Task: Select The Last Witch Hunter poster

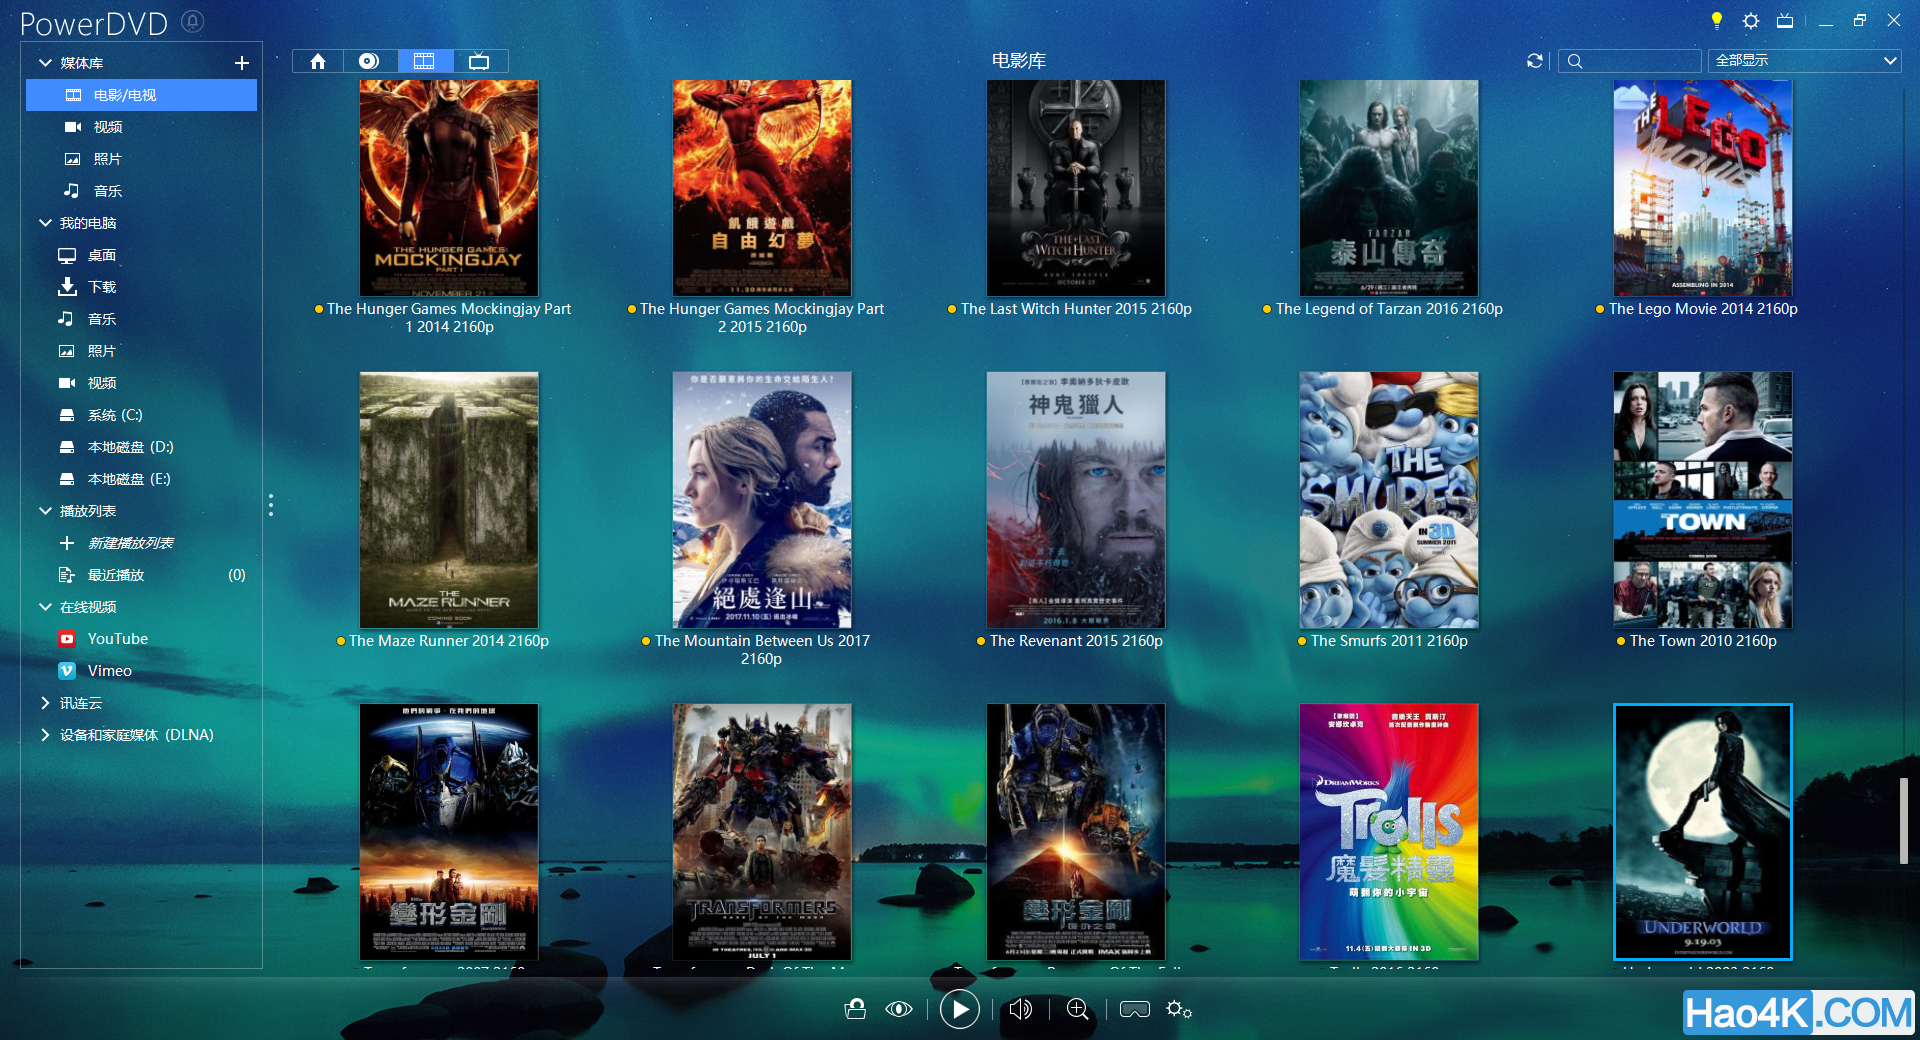Action: tap(1076, 188)
